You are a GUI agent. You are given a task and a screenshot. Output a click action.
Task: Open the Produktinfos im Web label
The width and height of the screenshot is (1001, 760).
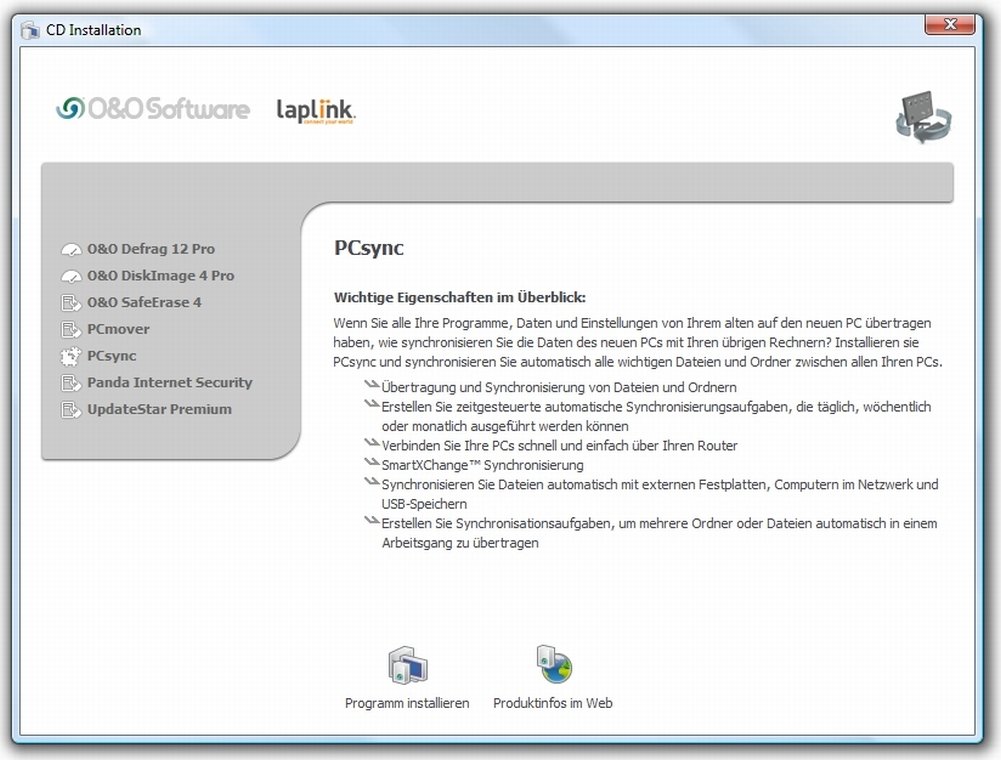553,703
